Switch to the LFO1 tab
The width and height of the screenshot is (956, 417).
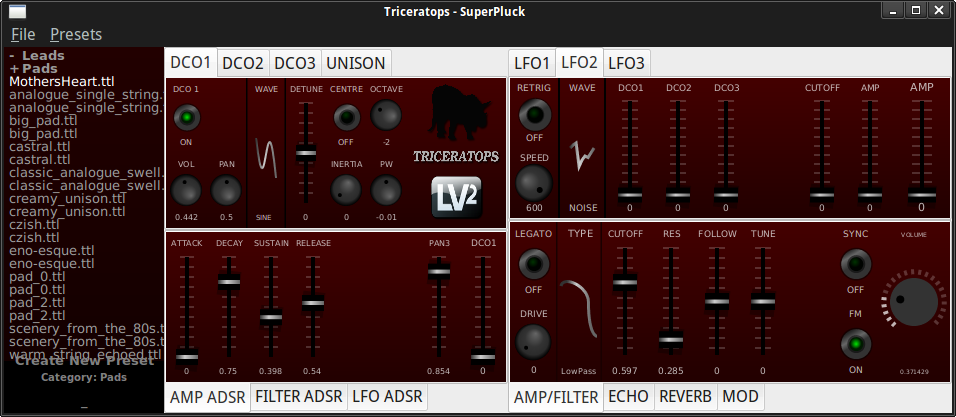(x=532, y=63)
